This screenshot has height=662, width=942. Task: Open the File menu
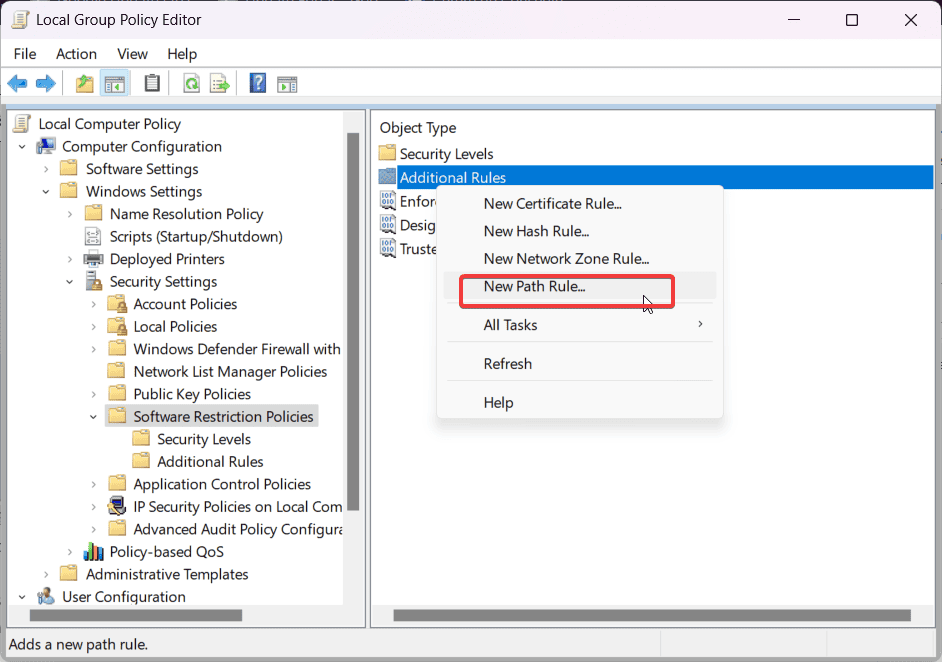25,54
